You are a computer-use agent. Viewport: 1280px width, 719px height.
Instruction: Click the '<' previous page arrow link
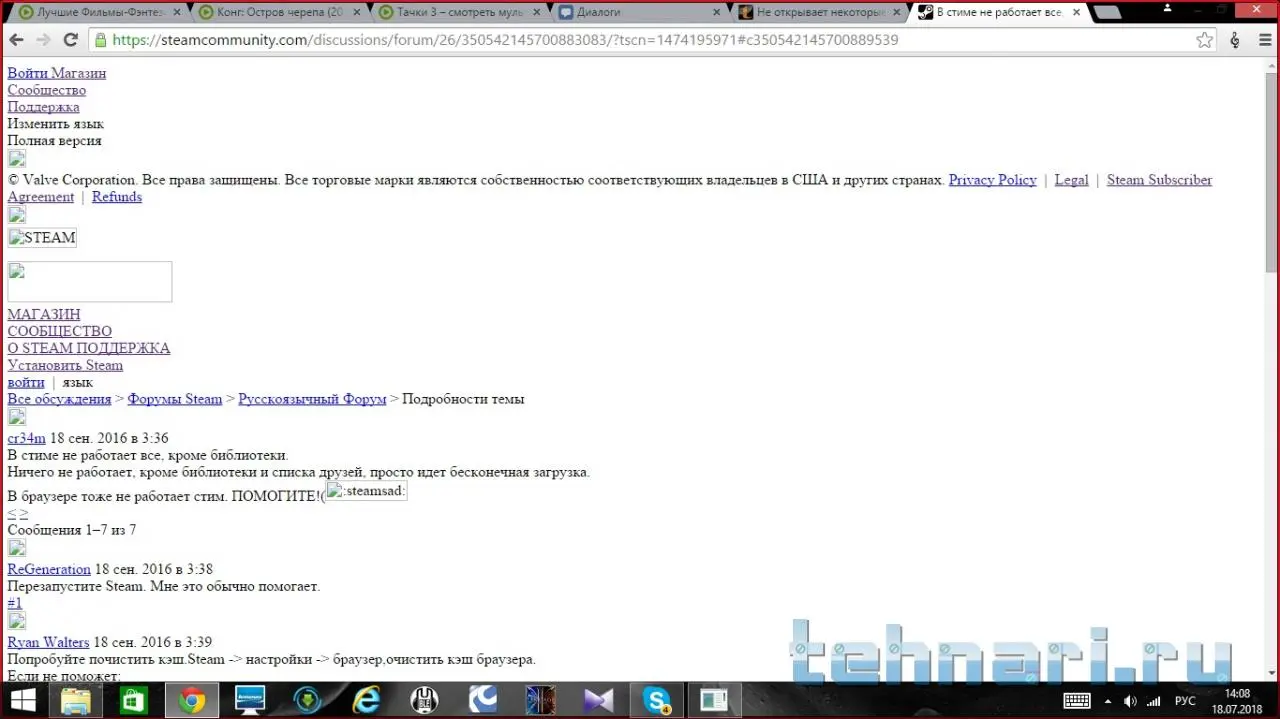(x=11, y=513)
